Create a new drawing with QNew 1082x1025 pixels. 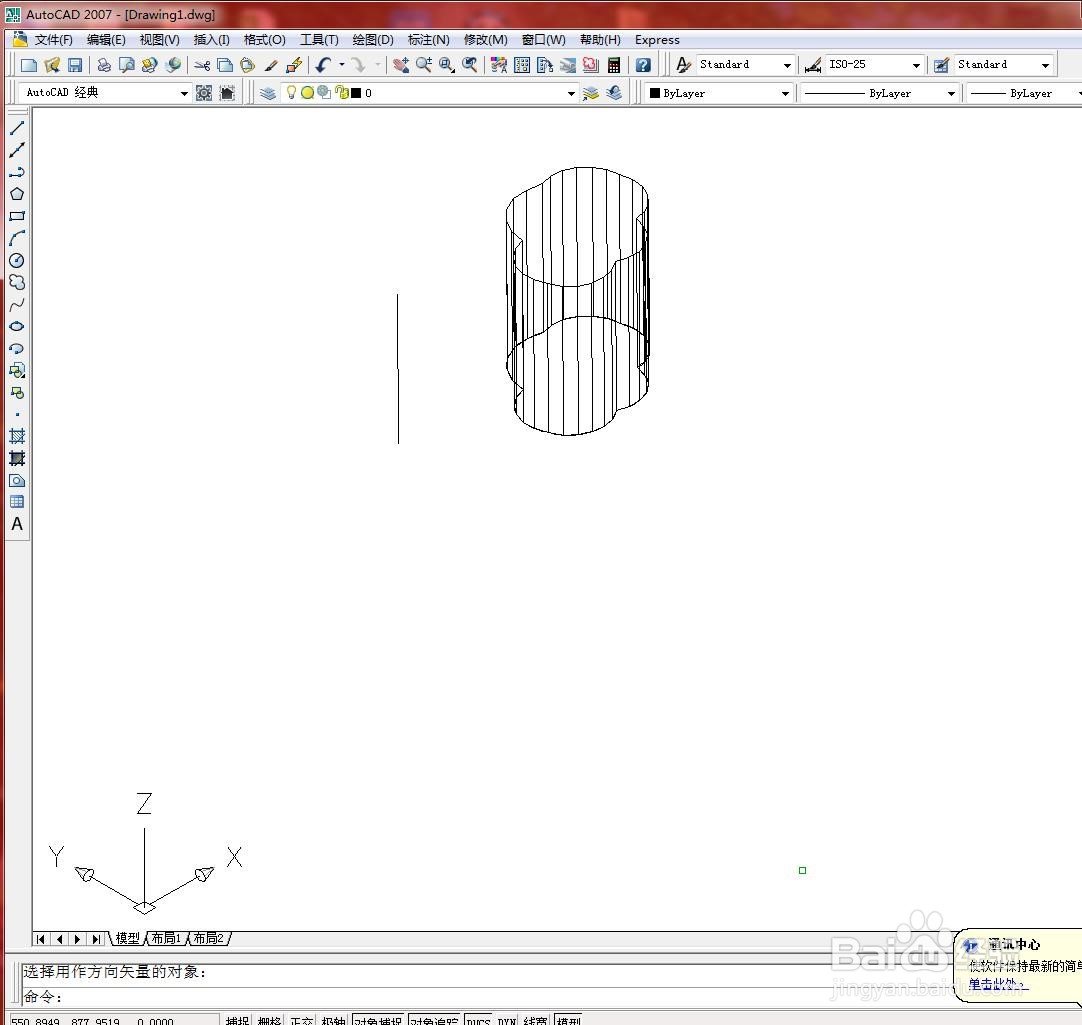click(29, 66)
